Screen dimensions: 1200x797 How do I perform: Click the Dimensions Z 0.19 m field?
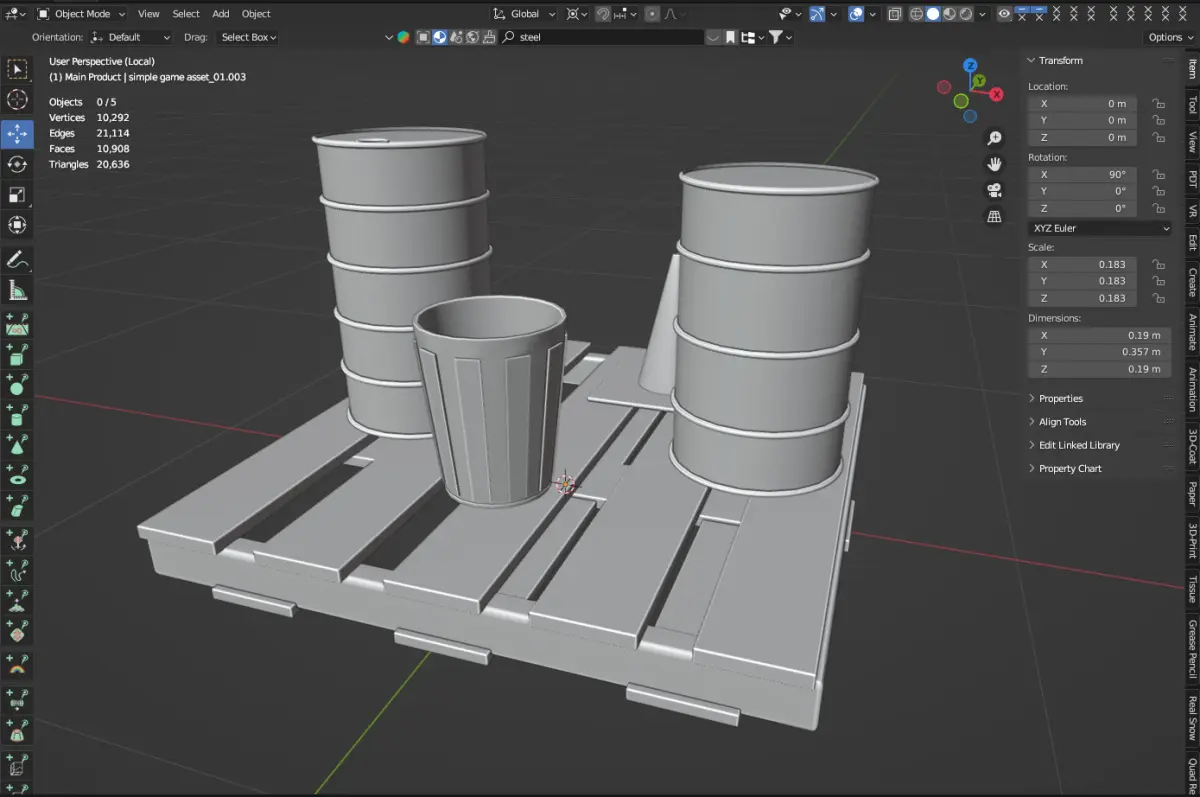(x=1099, y=369)
